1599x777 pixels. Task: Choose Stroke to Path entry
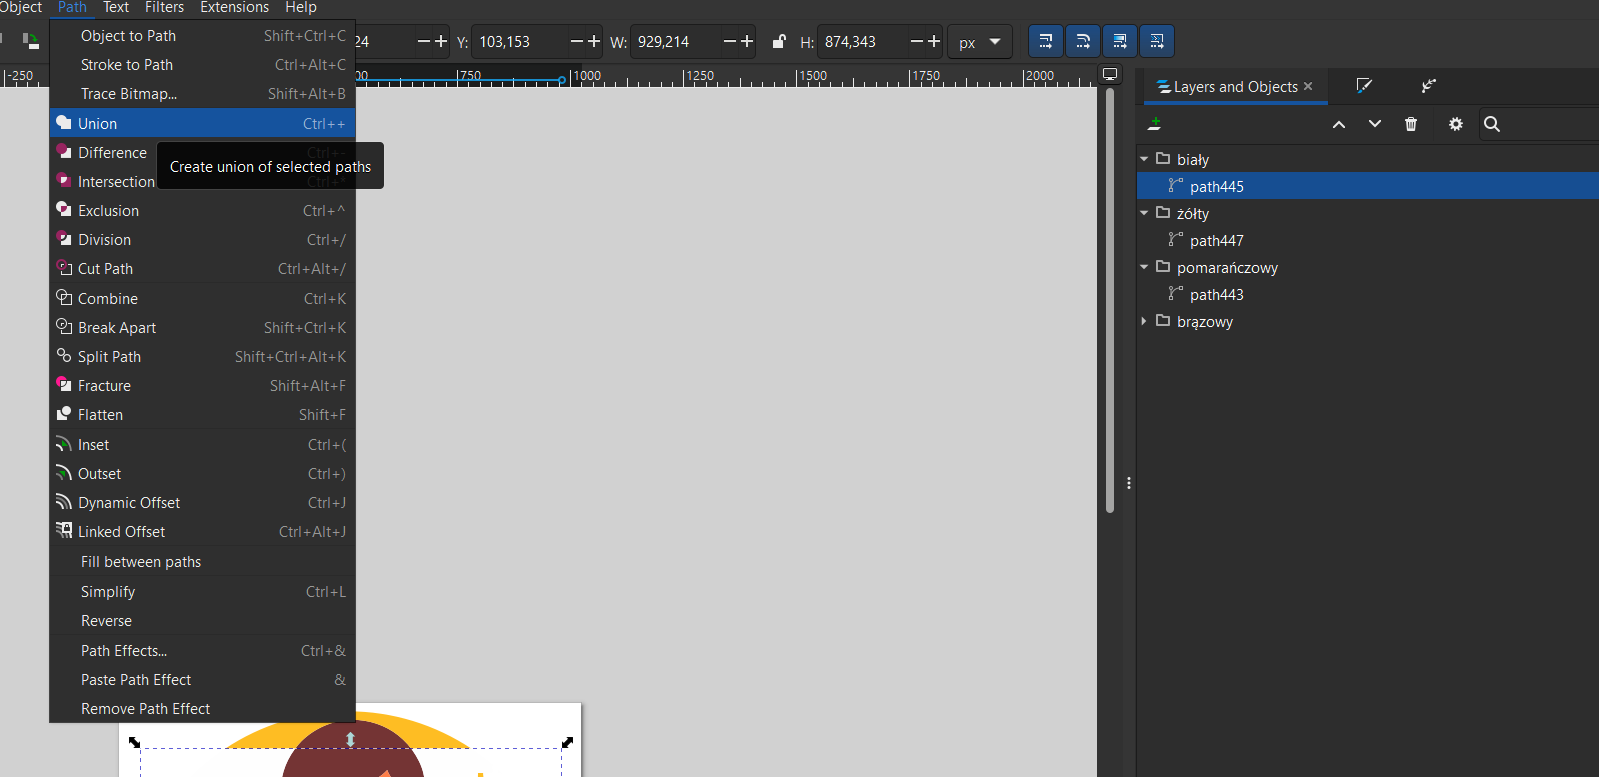coord(202,64)
